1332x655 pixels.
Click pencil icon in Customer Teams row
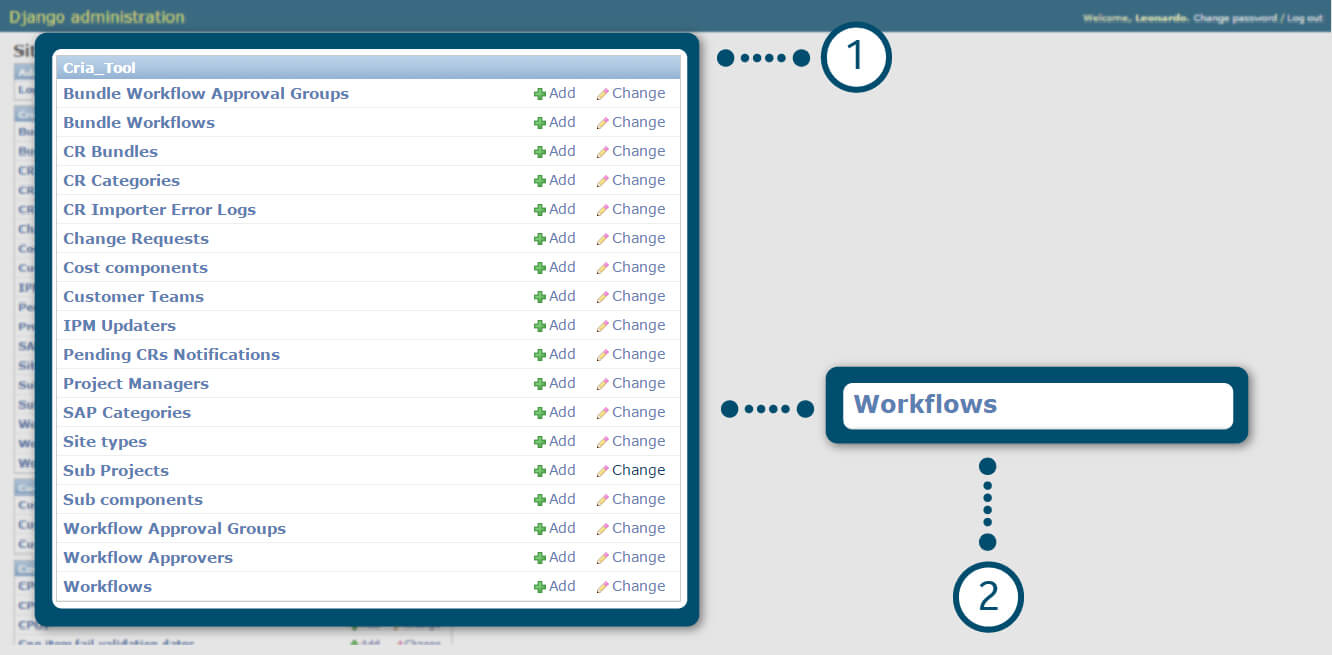tap(602, 297)
